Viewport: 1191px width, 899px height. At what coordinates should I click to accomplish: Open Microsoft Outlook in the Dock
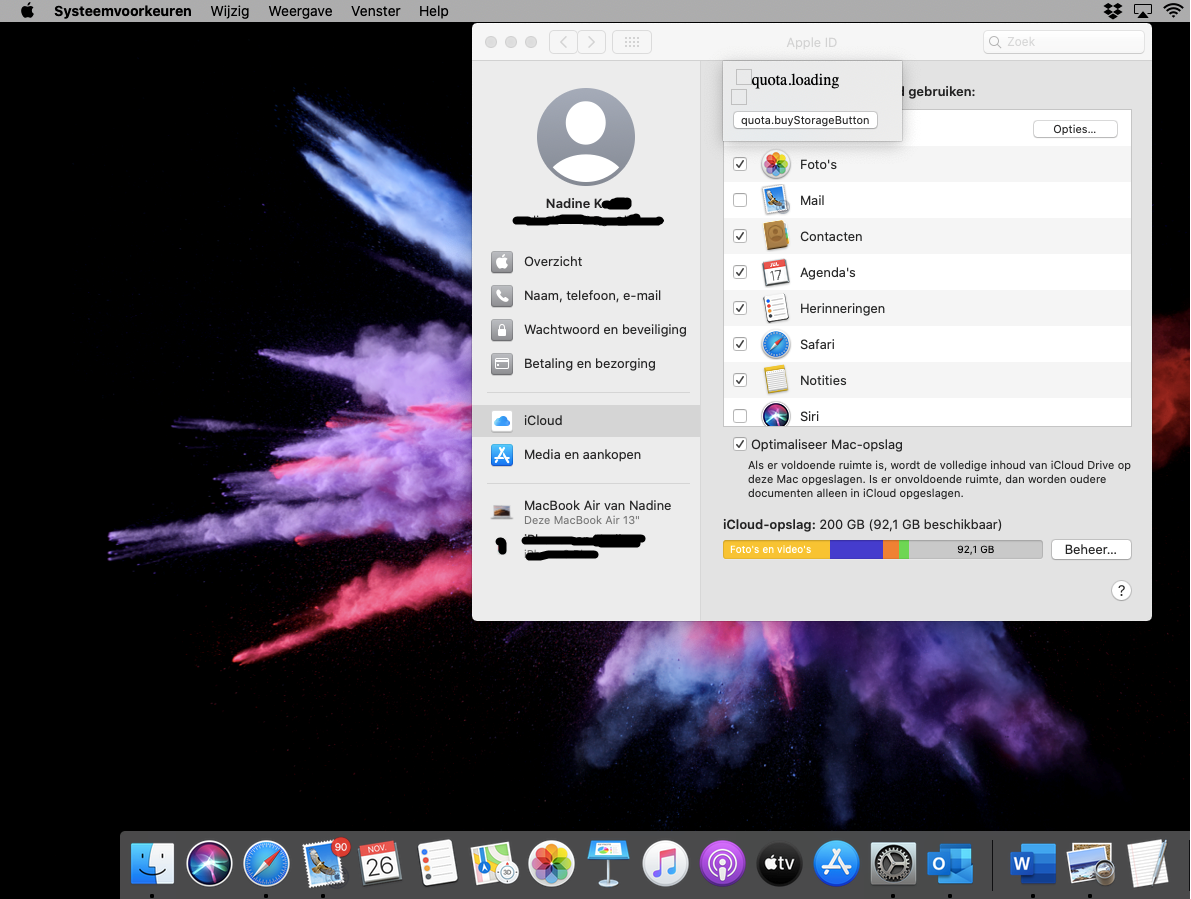[x=949, y=863]
